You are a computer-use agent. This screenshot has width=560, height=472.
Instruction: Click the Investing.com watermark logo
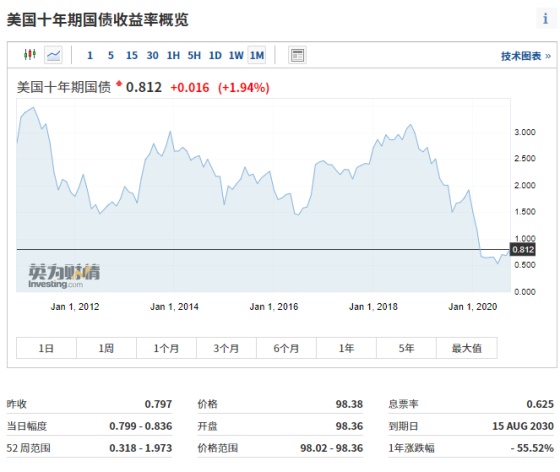point(64,276)
